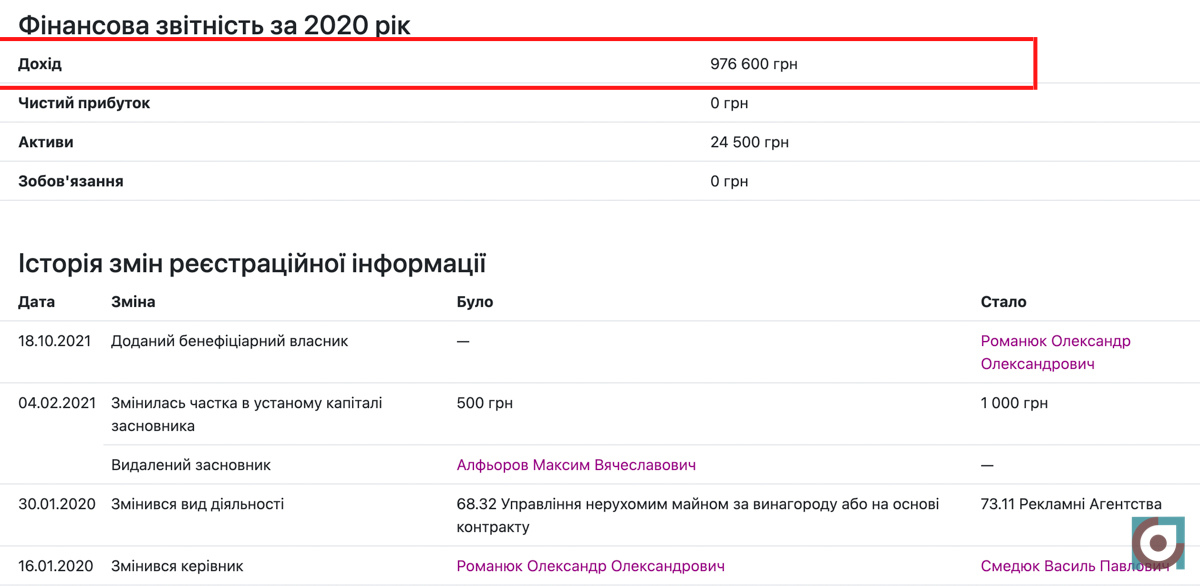This screenshot has height=586, width=1200.
Task: Select the 24 500 грн assets value
Action: click(x=749, y=142)
